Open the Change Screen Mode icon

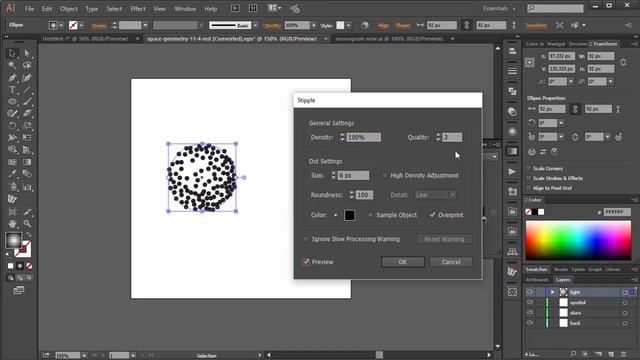click(x=19, y=290)
